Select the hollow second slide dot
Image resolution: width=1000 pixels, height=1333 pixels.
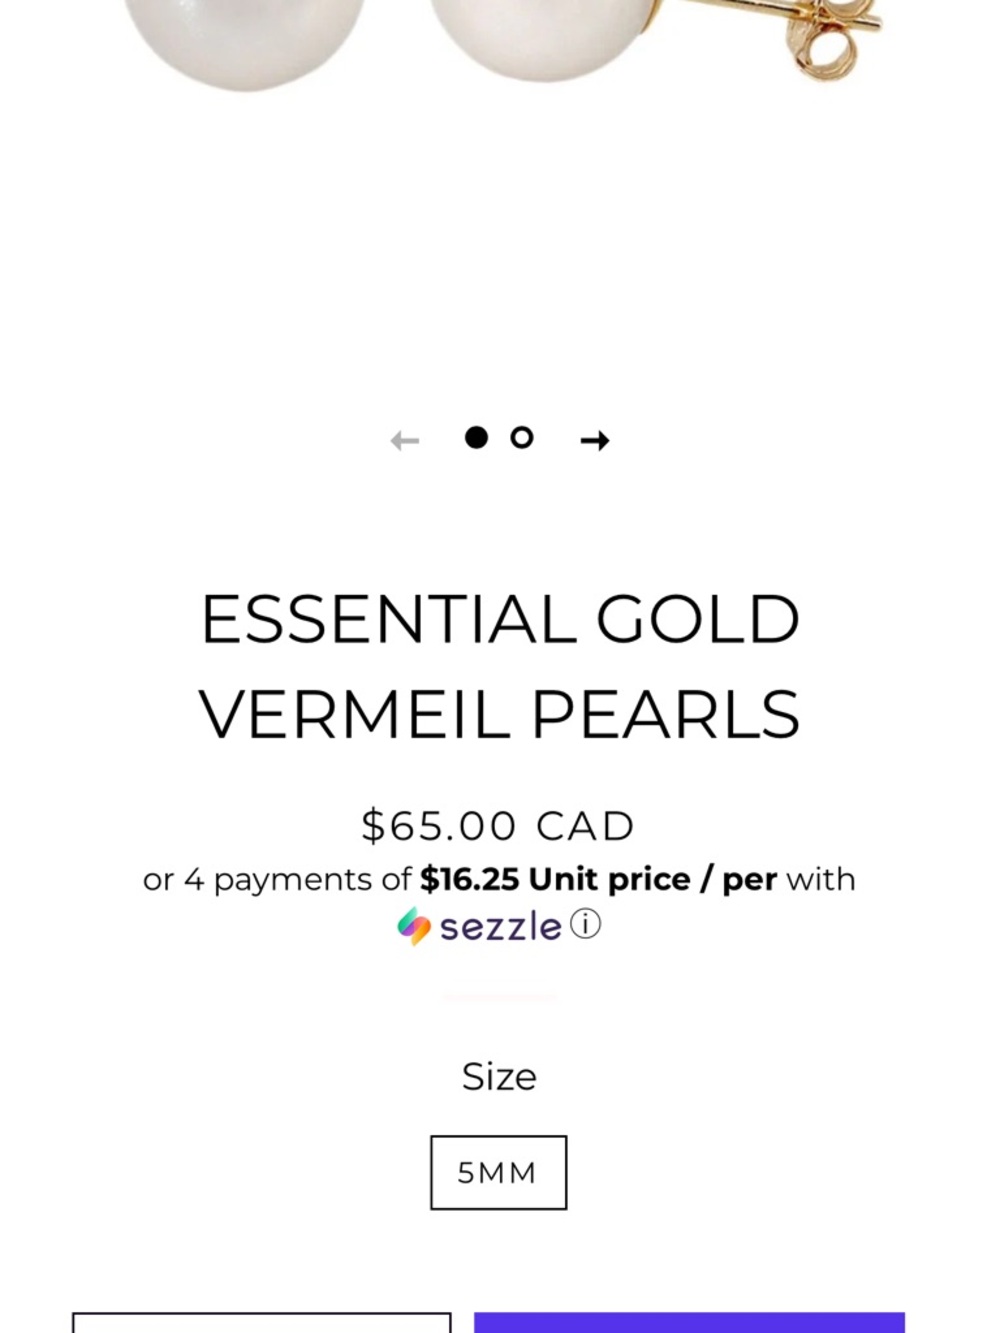coord(522,437)
